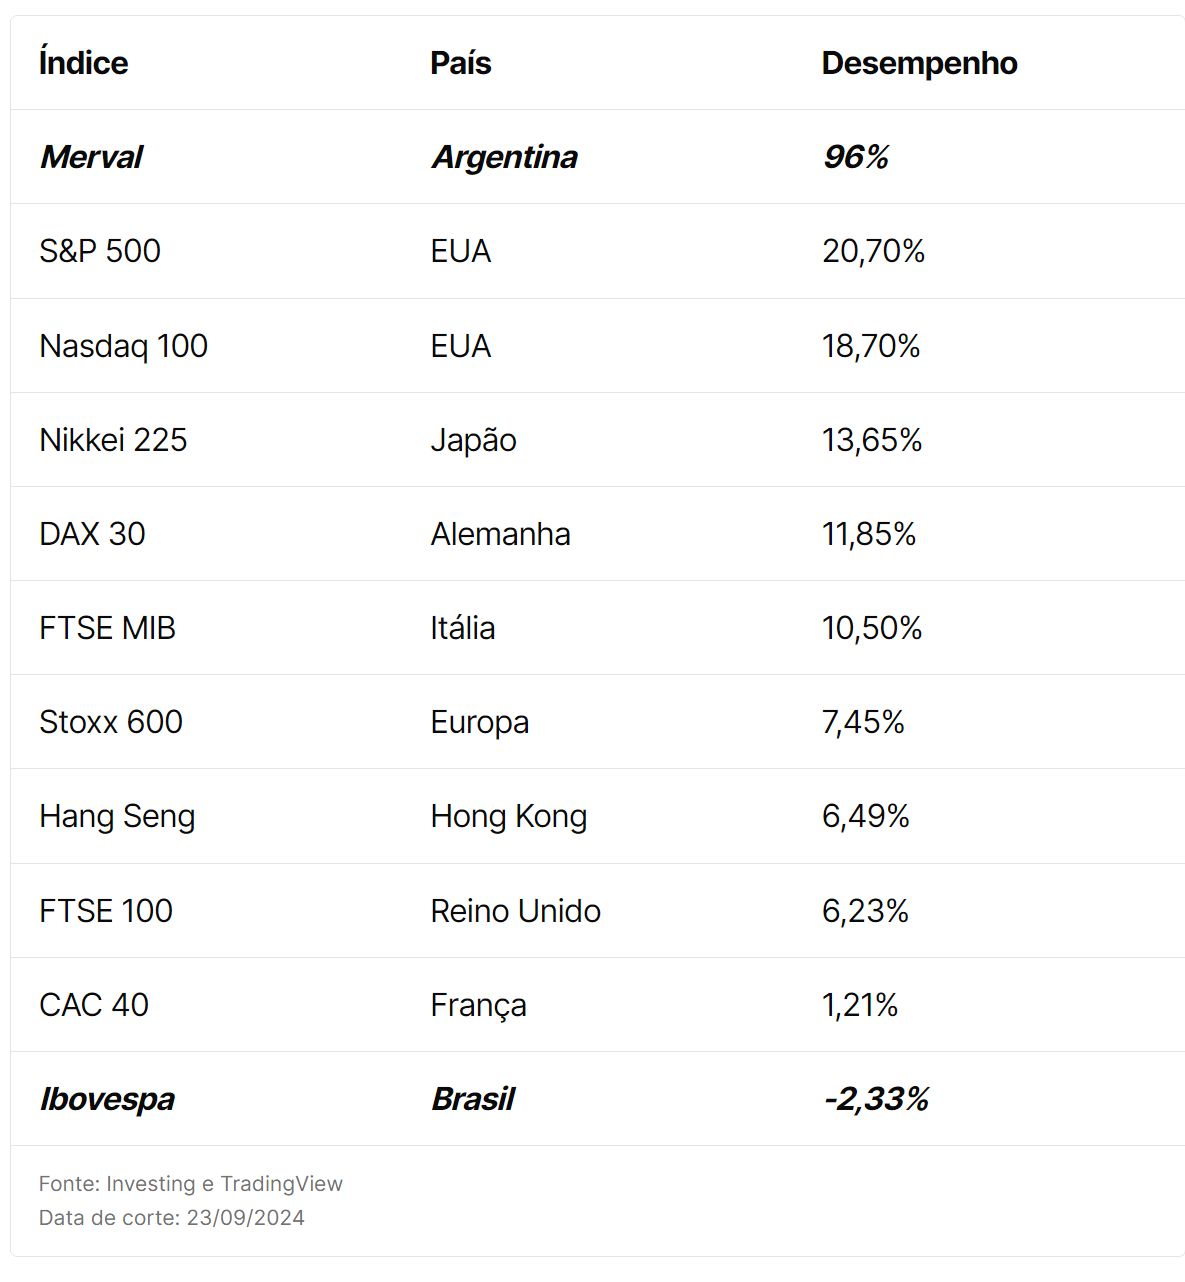This screenshot has width=1185, height=1282.
Task: Click the País column header
Action: tap(460, 63)
